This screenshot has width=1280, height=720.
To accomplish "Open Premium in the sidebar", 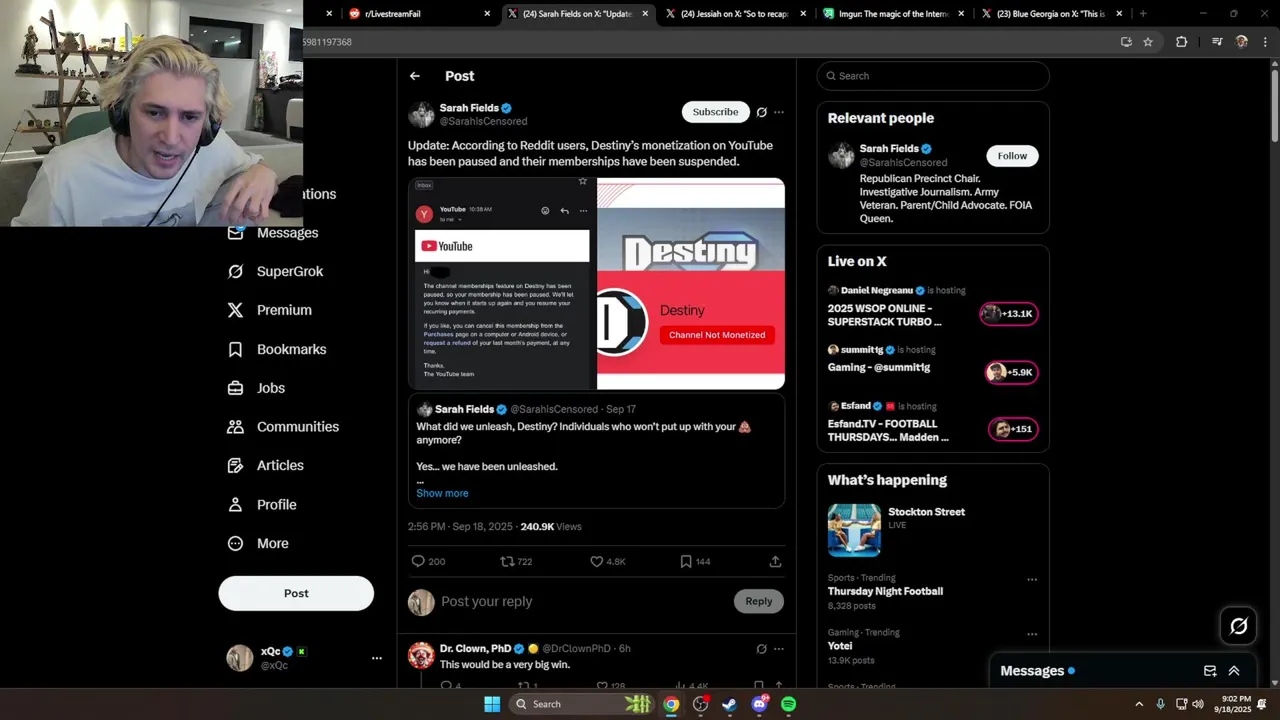I will tap(270, 310).
